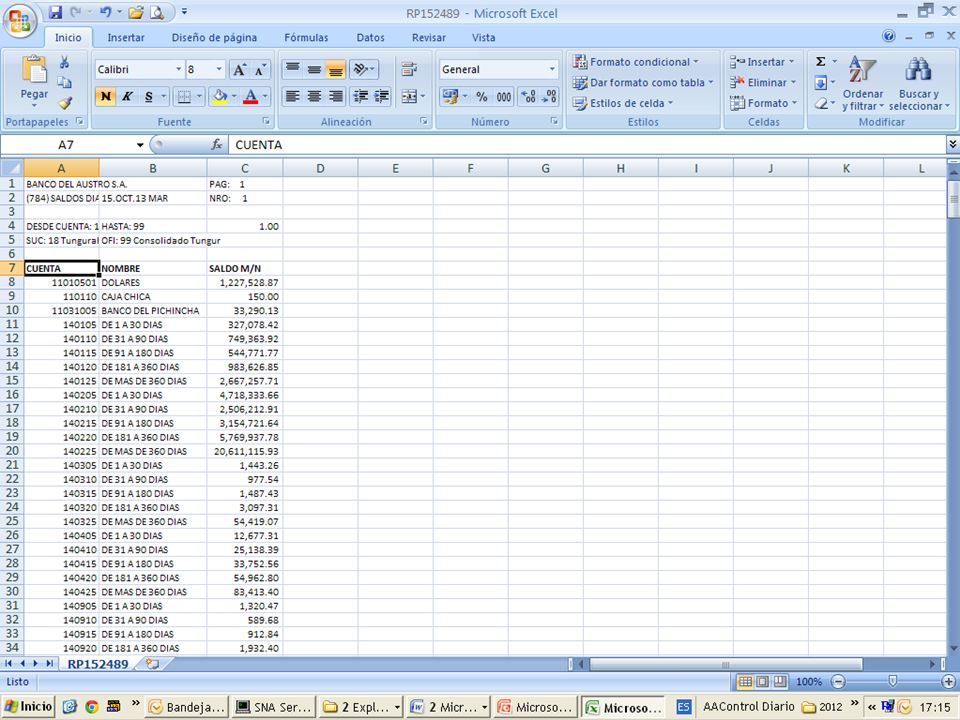960x720 pixels.
Task: Increase the number of decimal places
Action: [x=529, y=96]
